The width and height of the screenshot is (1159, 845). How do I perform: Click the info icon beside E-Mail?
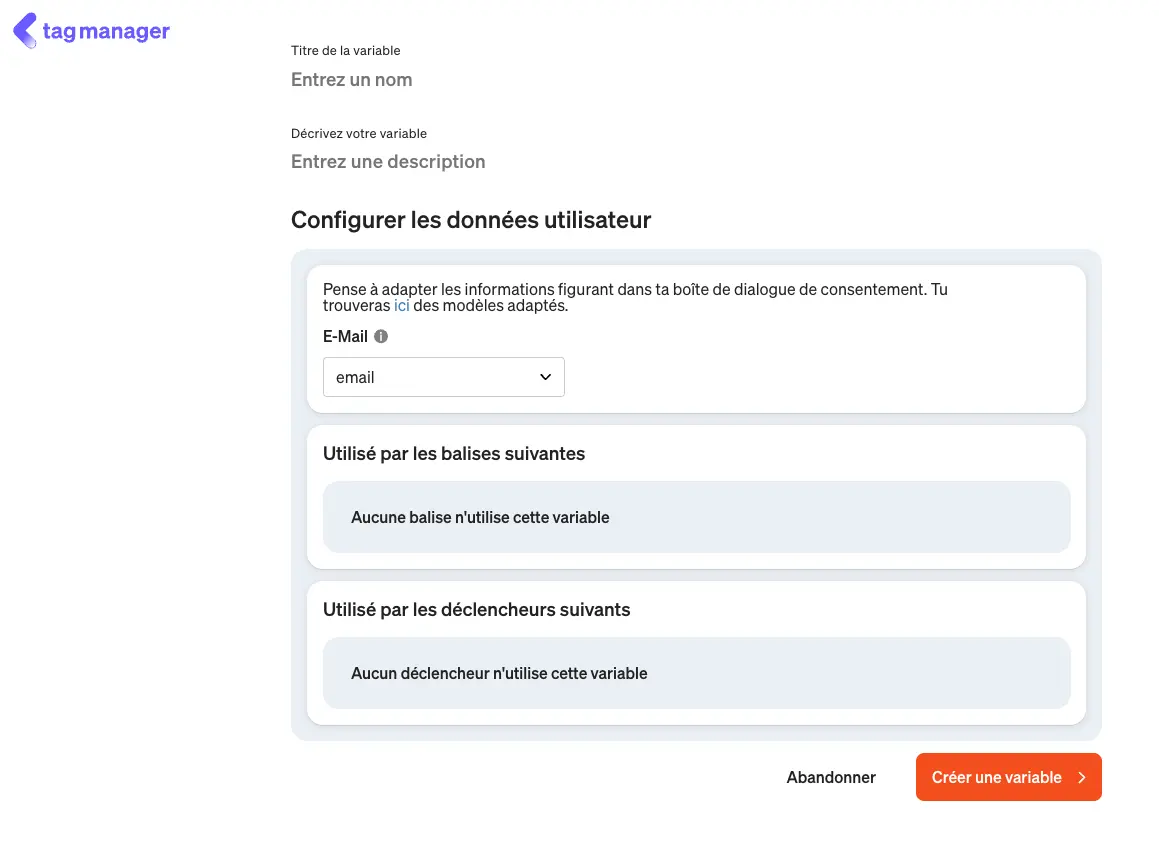[381, 337]
